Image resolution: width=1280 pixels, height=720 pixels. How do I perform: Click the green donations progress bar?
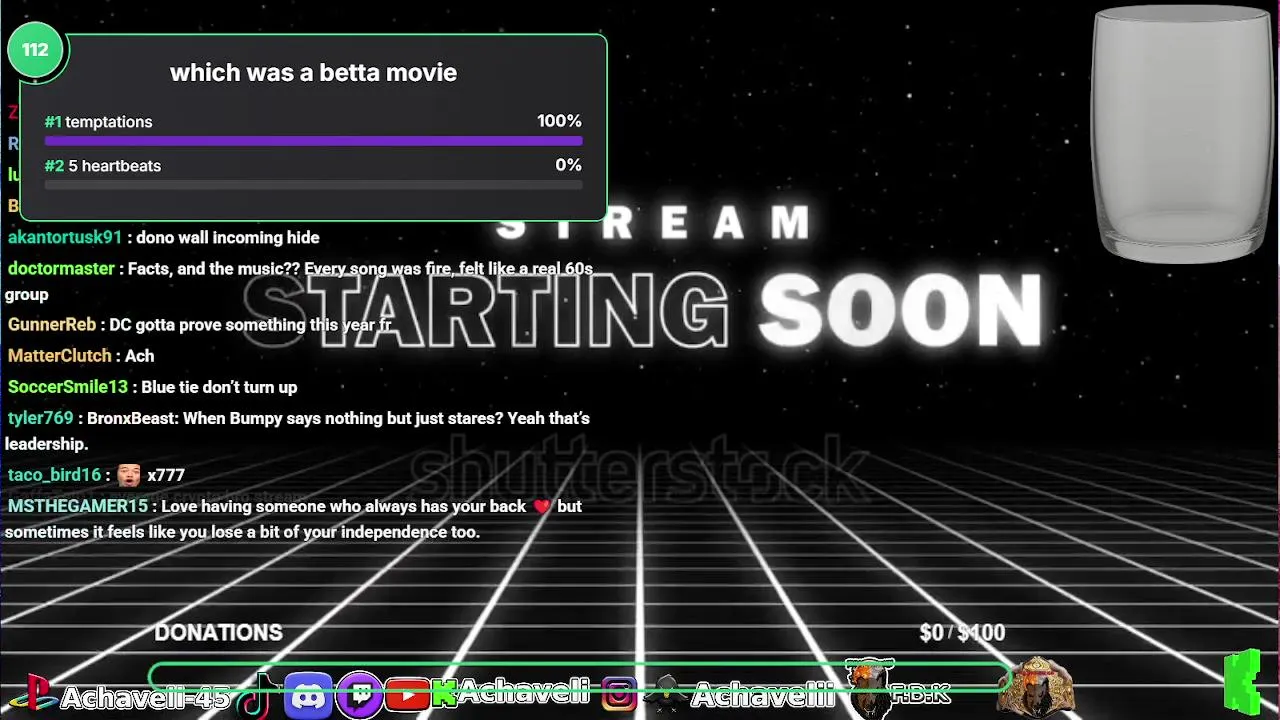(x=580, y=676)
